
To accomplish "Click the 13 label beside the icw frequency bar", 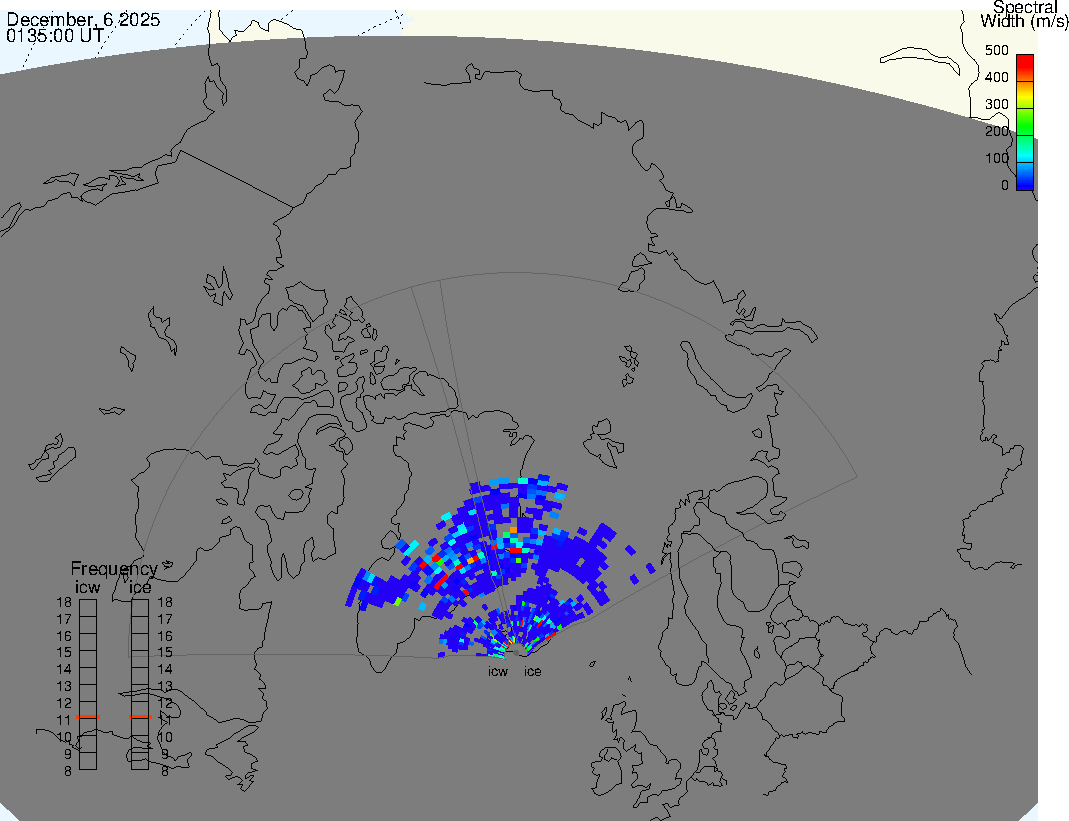I will click(64, 687).
